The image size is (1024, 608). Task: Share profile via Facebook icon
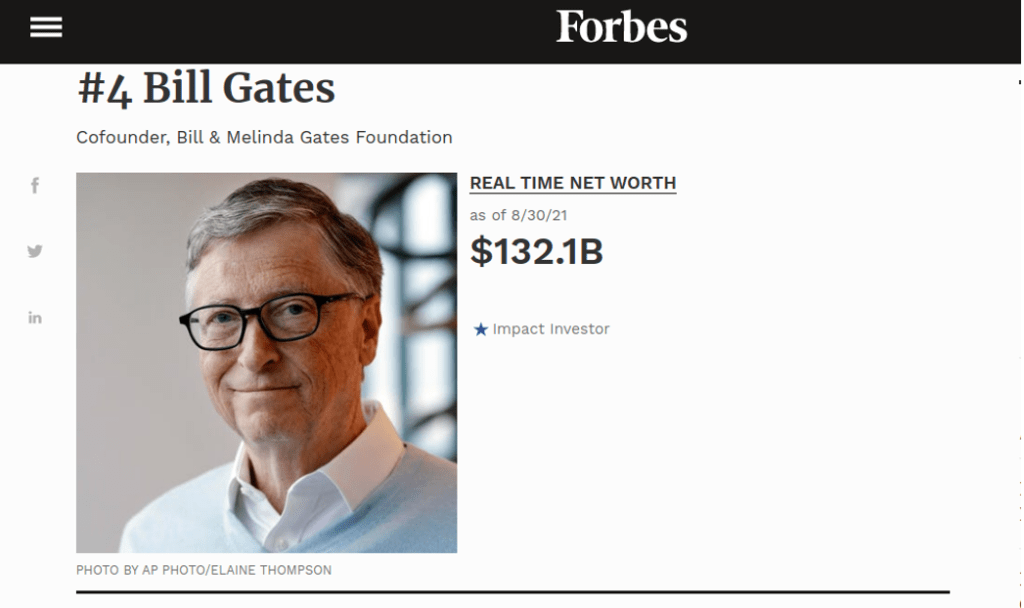pyautogui.click(x=35, y=186)
